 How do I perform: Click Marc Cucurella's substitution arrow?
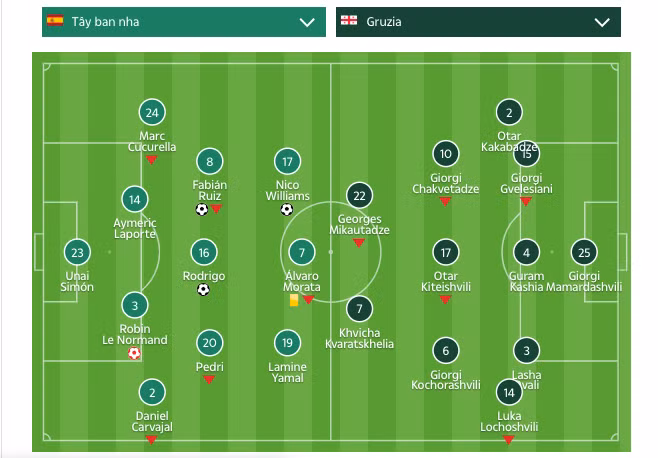coord(151,159)
